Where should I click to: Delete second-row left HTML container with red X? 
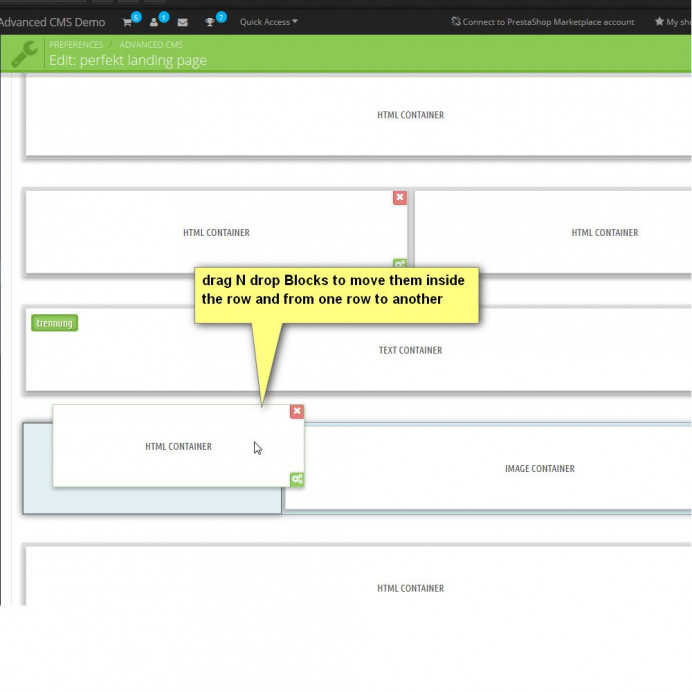400,197
